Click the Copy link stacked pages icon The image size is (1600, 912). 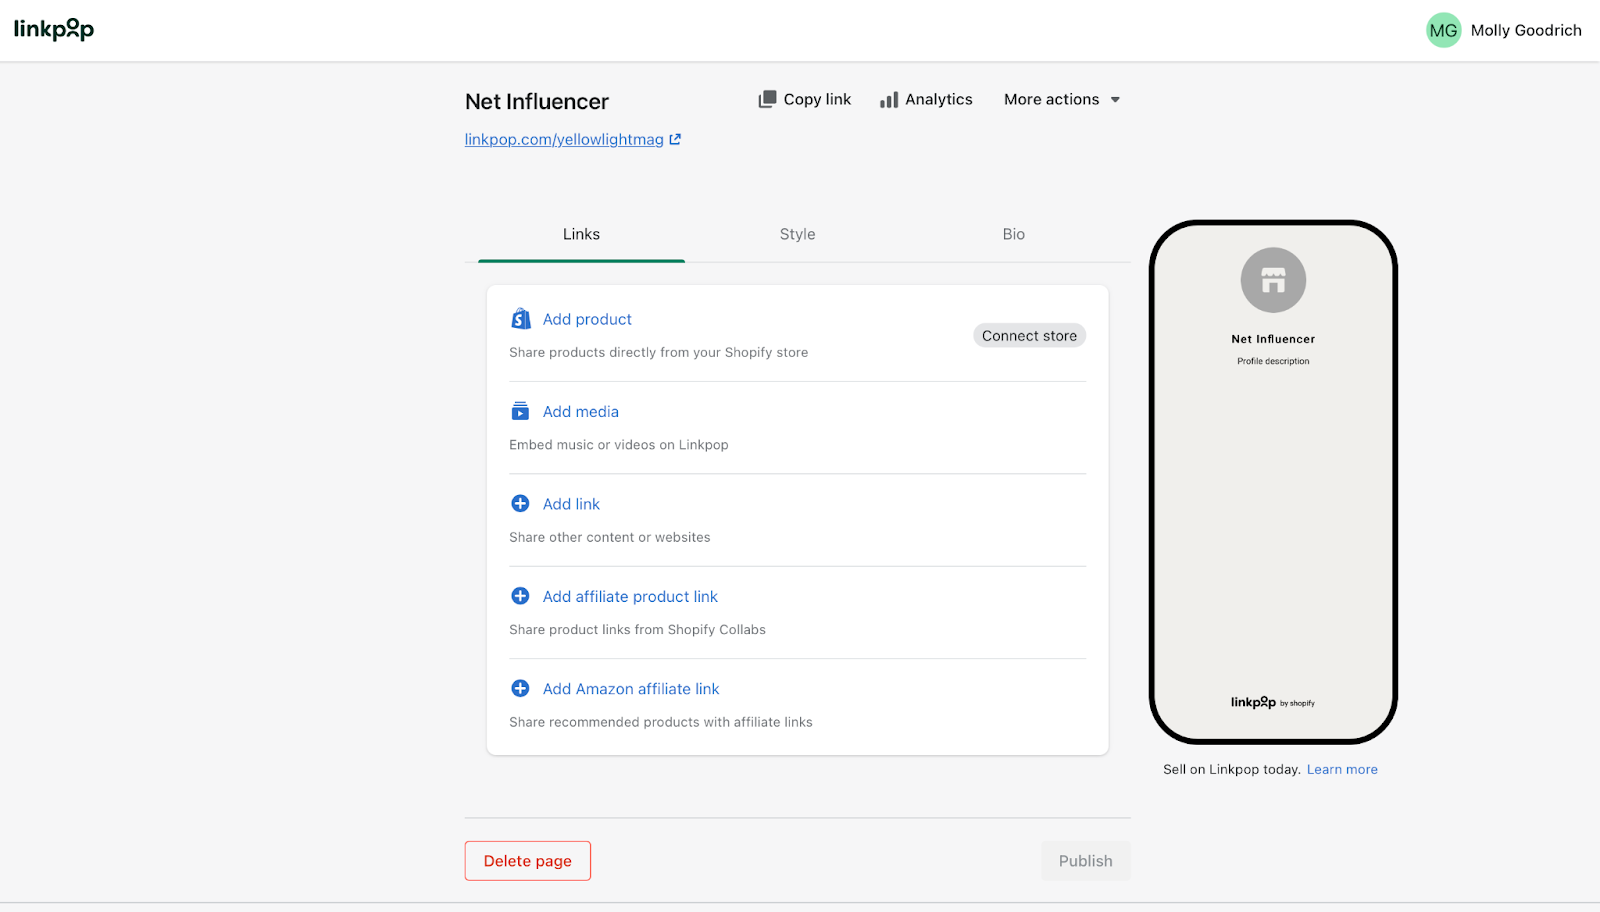[x=767, y=99]
